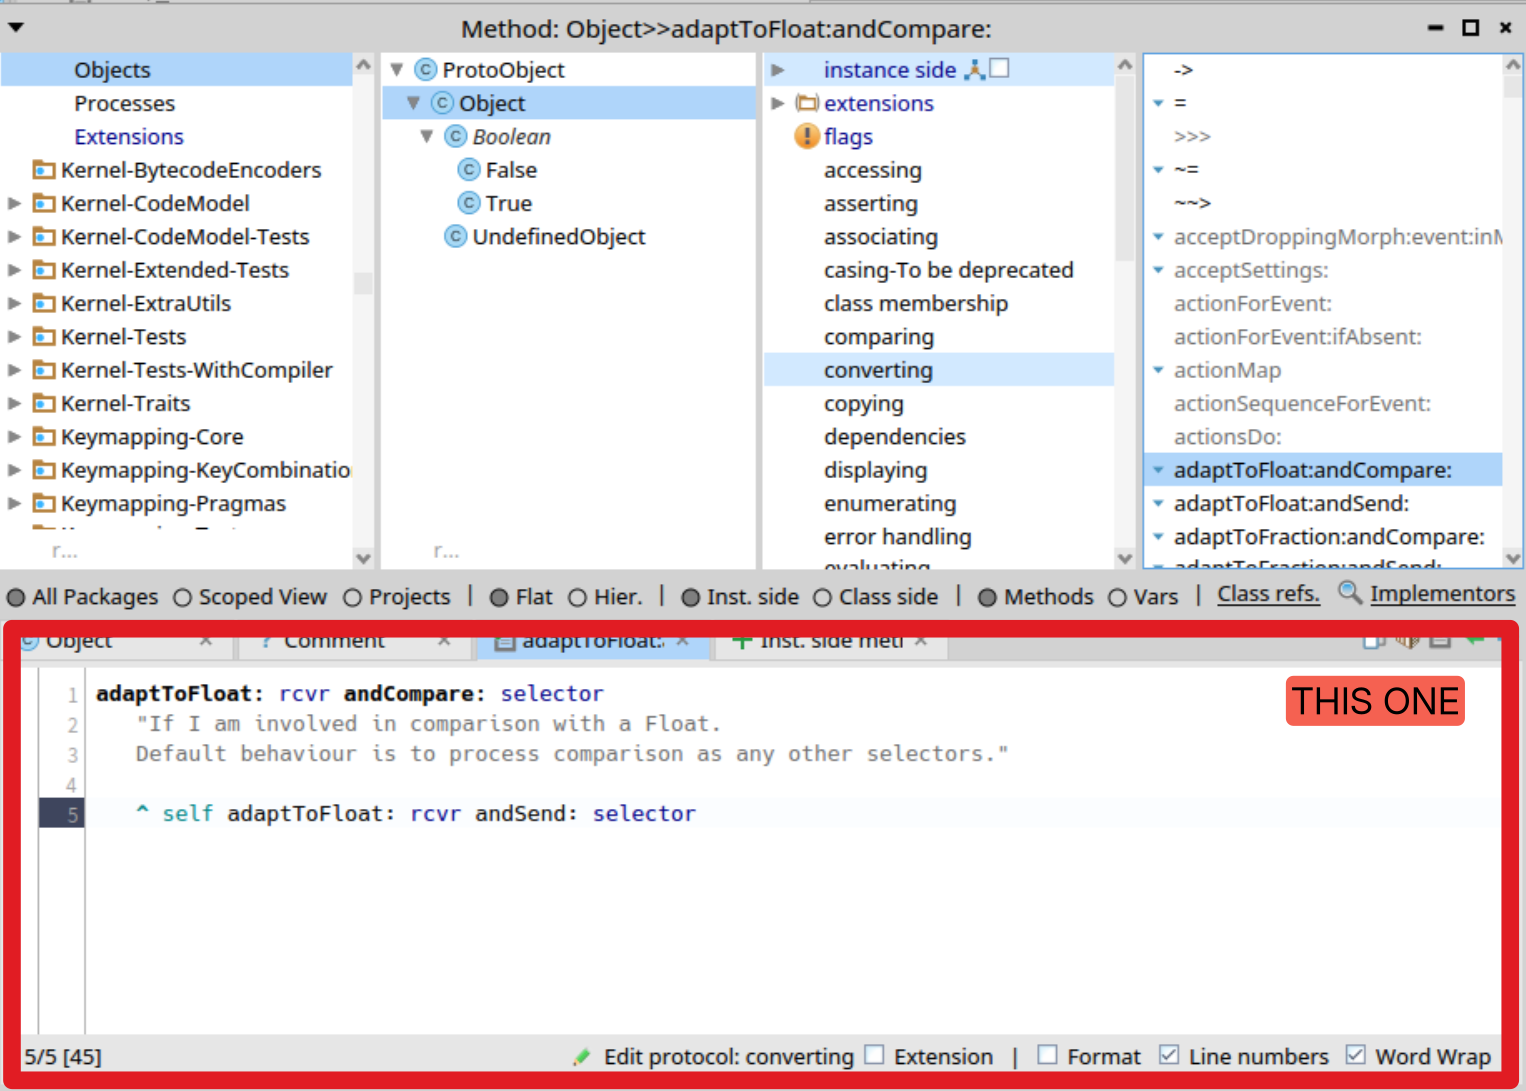Screen dimensions: 1526x1091
Task: Click the Kernel-Traits package icon
Action: coord(44,403)
